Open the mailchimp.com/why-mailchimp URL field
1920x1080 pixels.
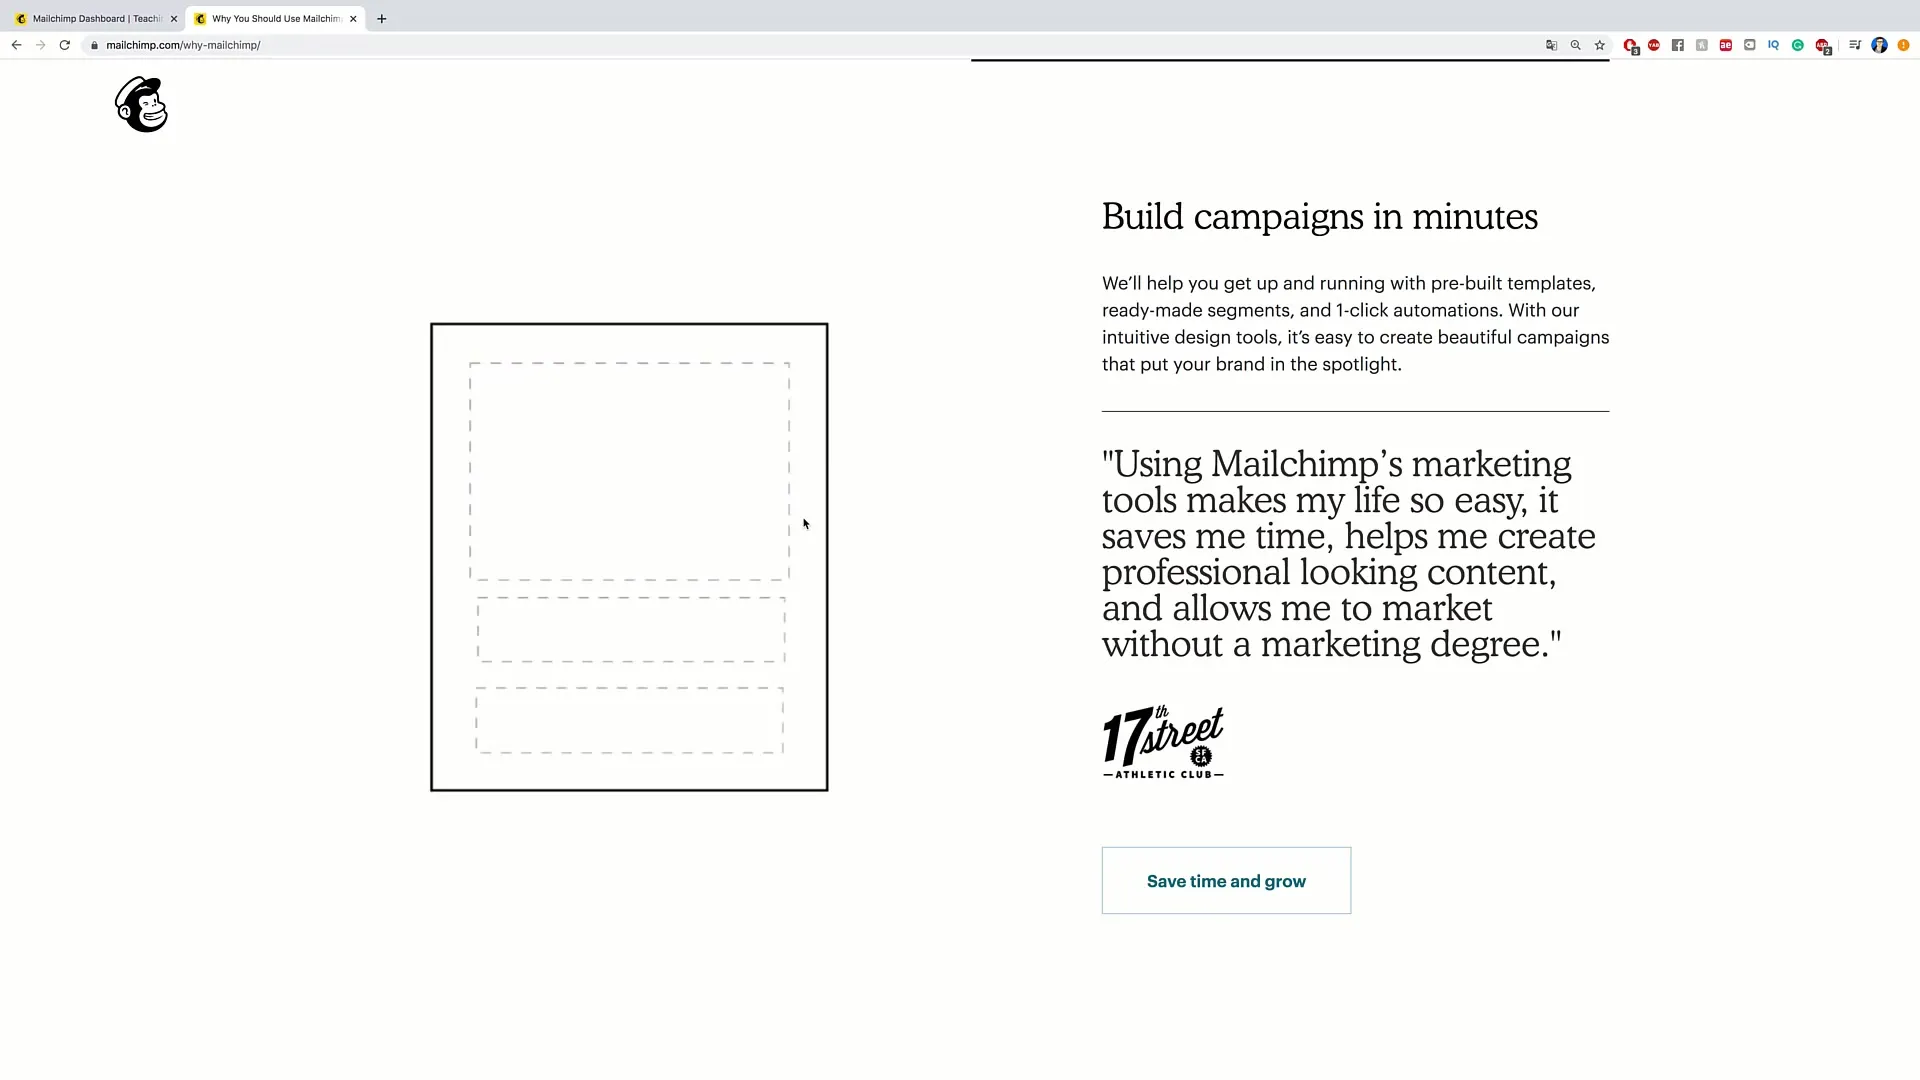coord(185,45)
